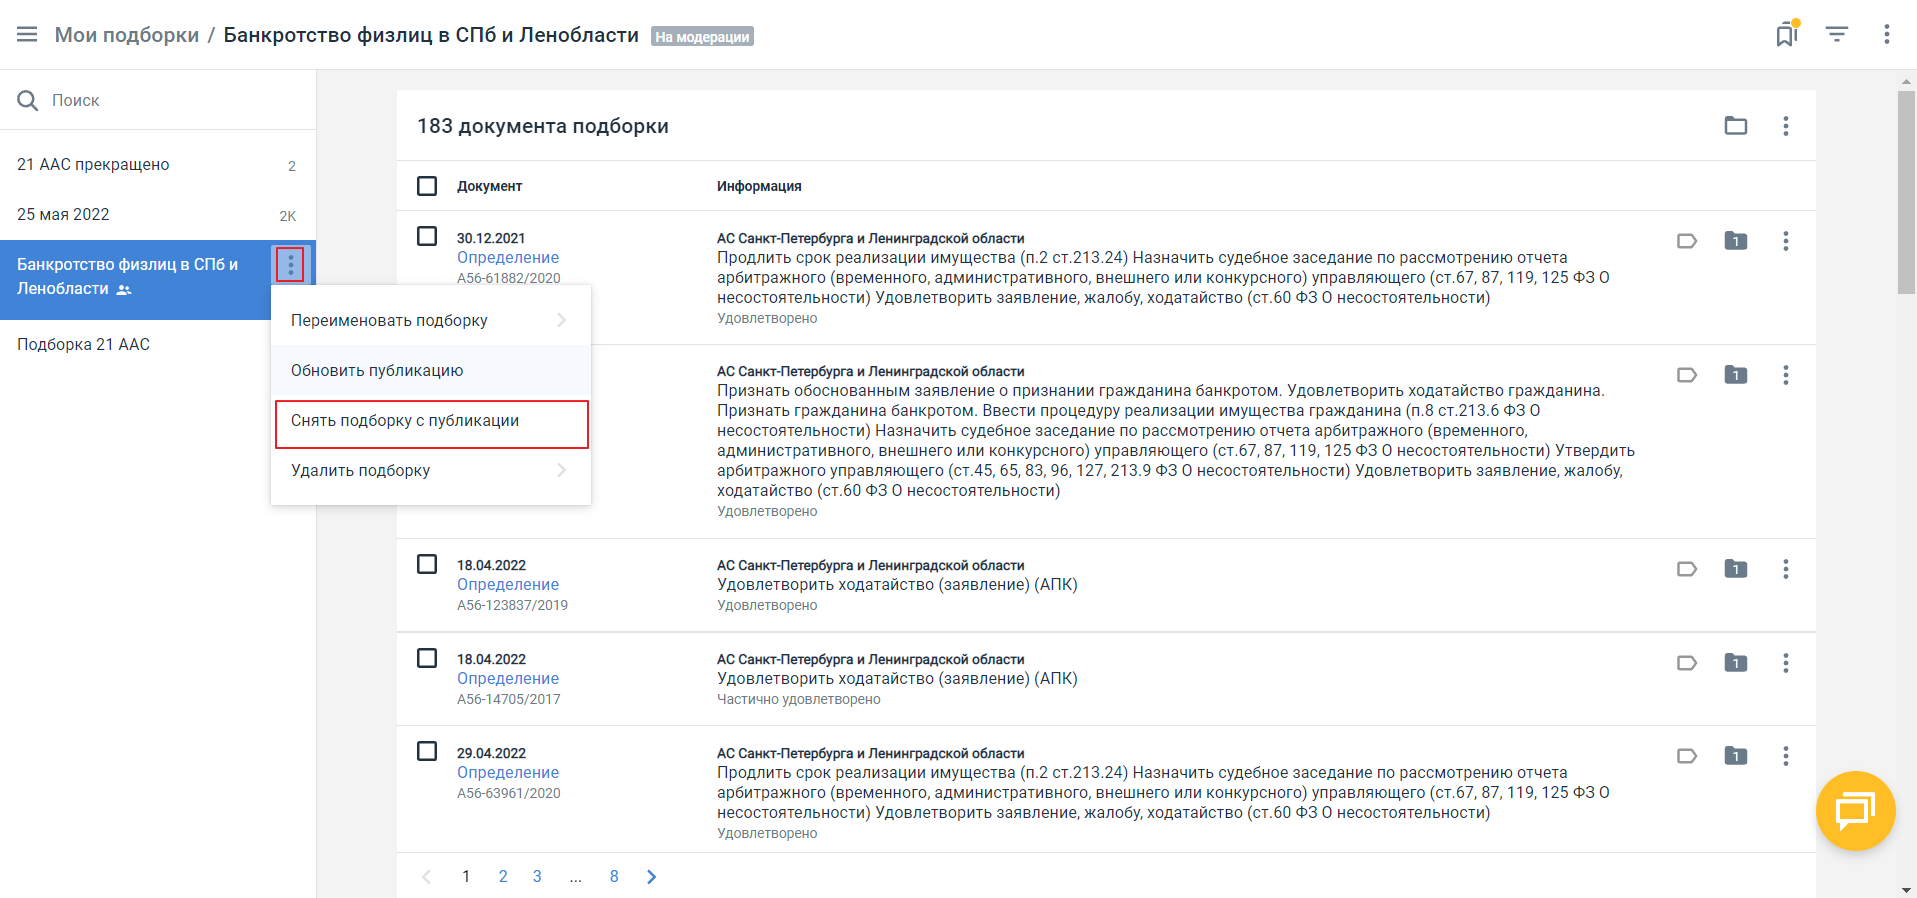Open collections folder for 30.12.2021 document
1917x898 pixels.
[1736, 241]
